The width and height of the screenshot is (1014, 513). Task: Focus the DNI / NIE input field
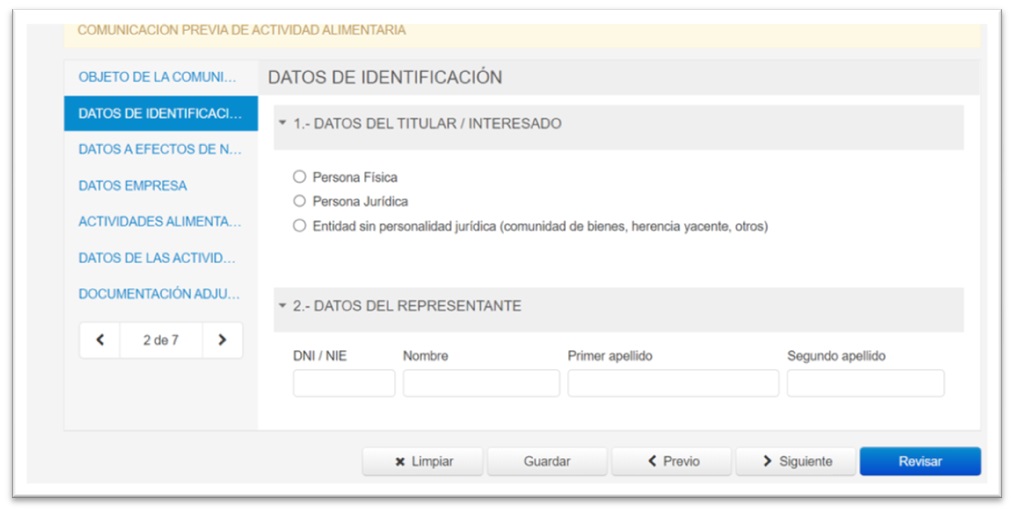(x=344, y=383)
